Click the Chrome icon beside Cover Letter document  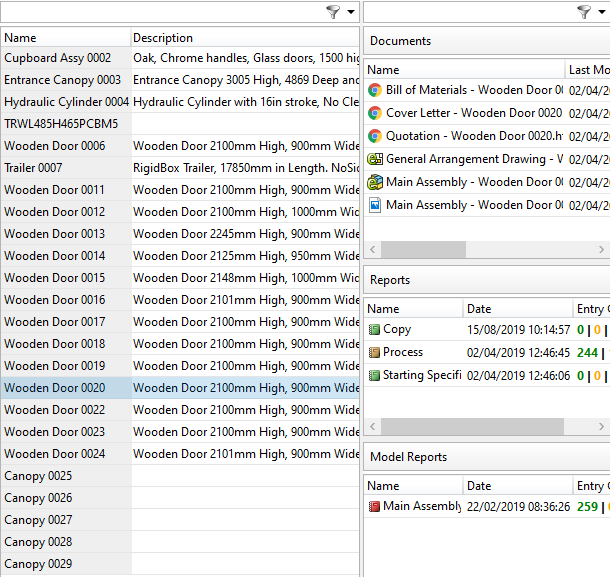[375, 114]
